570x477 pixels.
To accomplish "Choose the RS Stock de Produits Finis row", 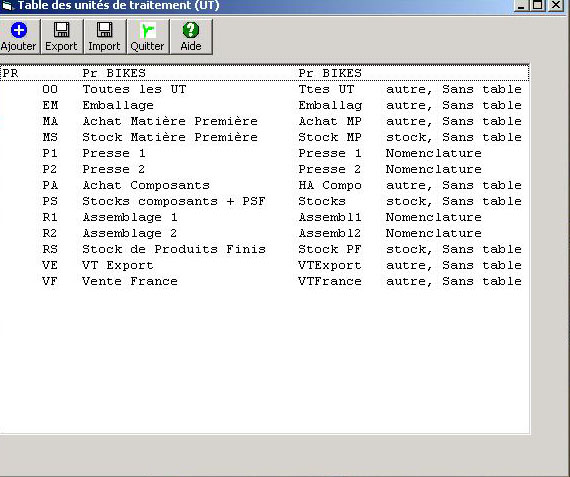I will (x=264, y=249).
